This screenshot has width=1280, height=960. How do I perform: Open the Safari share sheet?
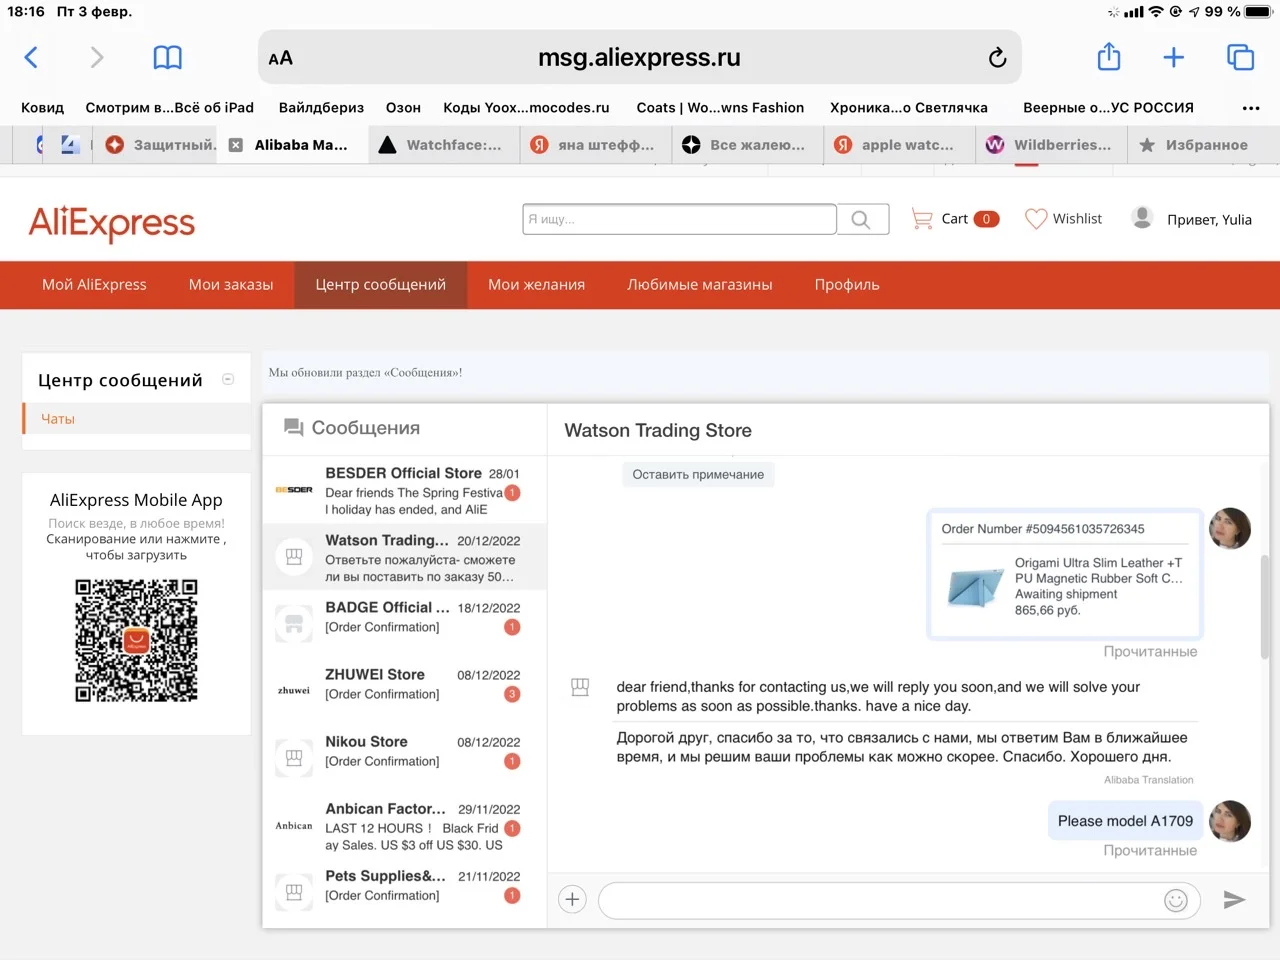(x=1109, y=56)
